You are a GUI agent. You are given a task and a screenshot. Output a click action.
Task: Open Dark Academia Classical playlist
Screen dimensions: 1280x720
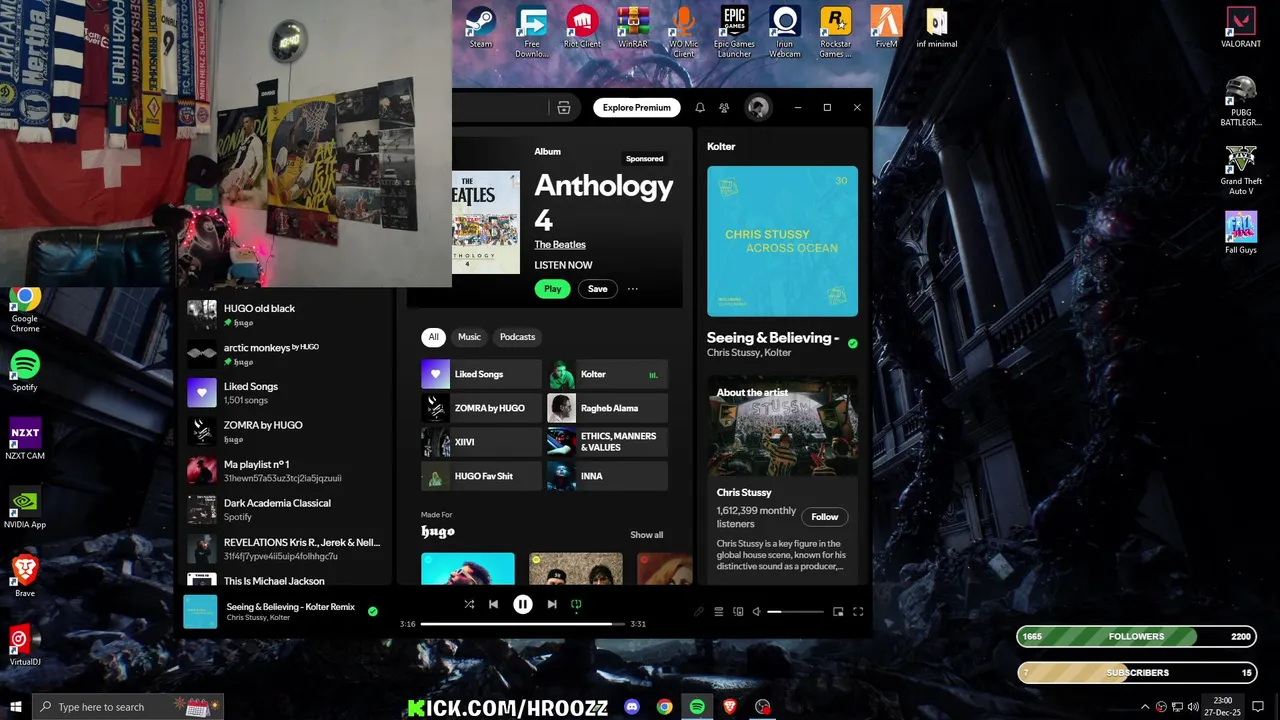coord(285,510)
